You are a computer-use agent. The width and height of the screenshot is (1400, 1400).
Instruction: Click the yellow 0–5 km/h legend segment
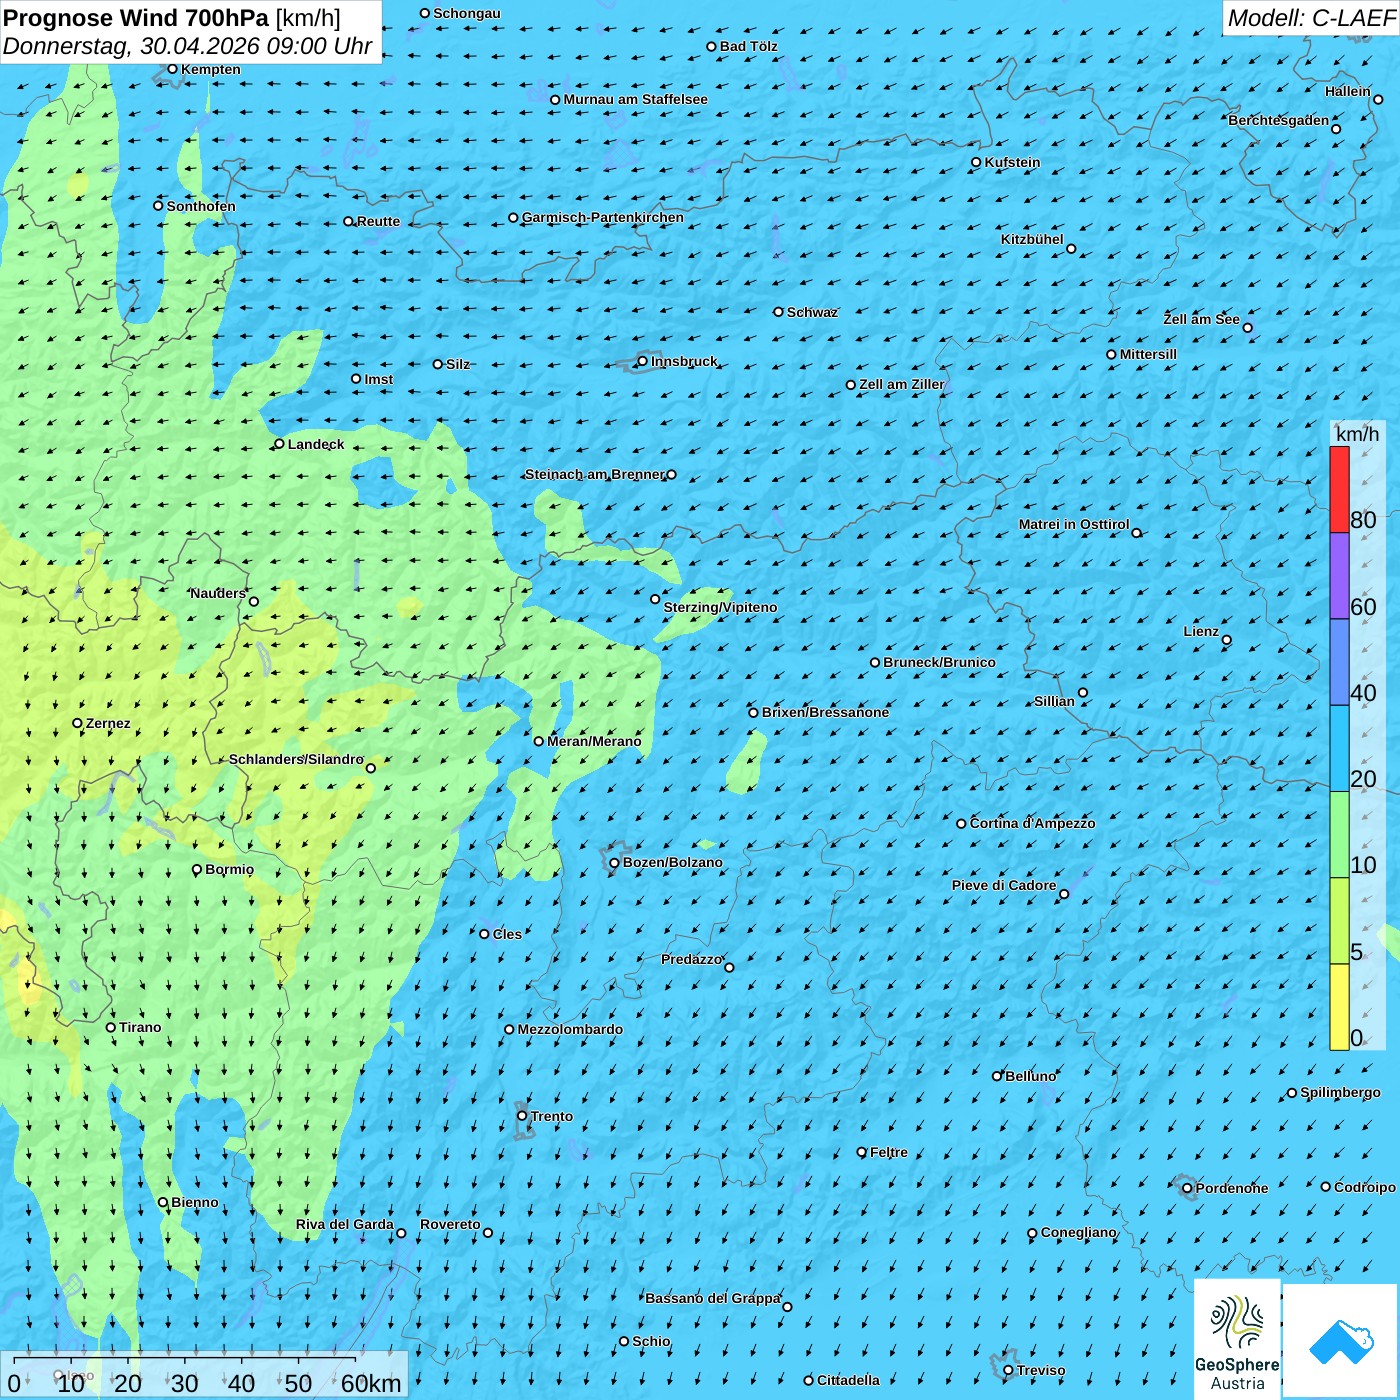click(x=1339, y=1006)
